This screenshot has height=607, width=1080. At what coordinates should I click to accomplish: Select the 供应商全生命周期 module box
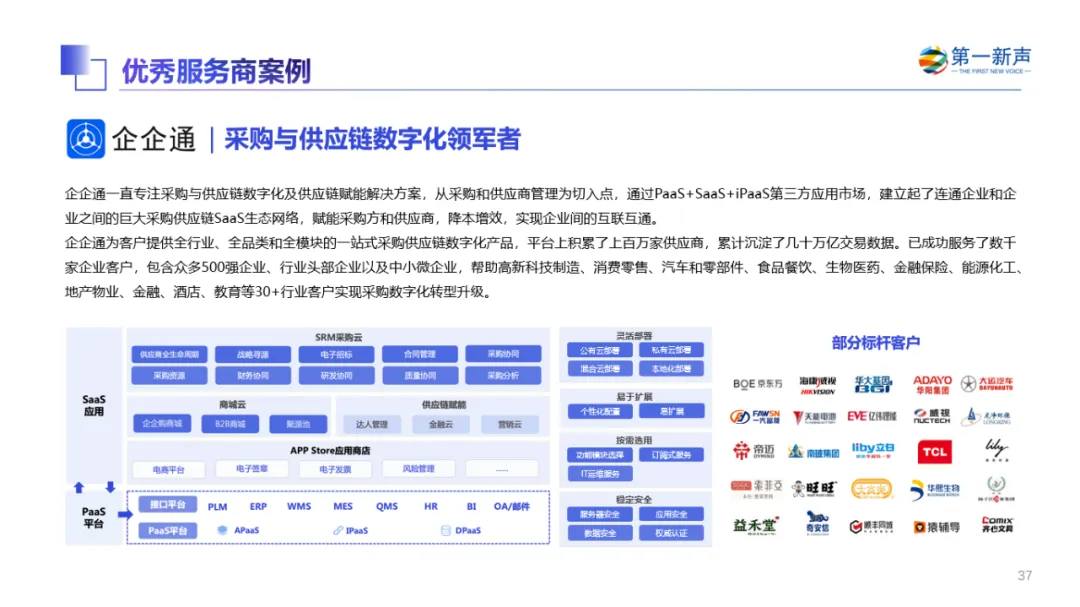click(x=169, y=354)
